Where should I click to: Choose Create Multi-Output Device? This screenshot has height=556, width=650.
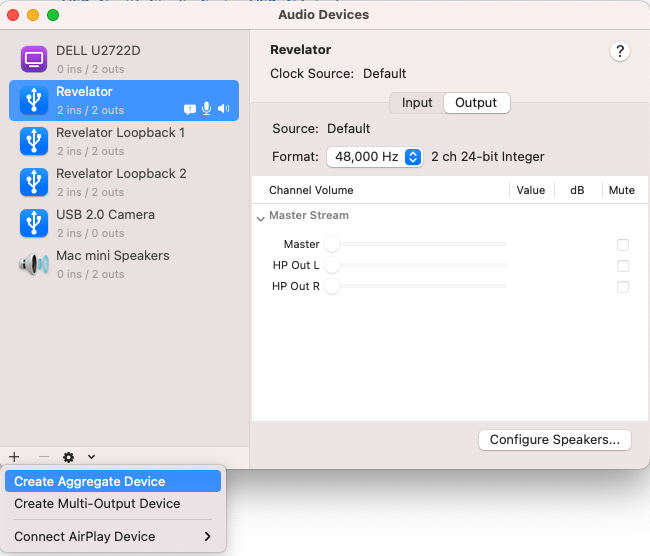[x=113, y=504]
